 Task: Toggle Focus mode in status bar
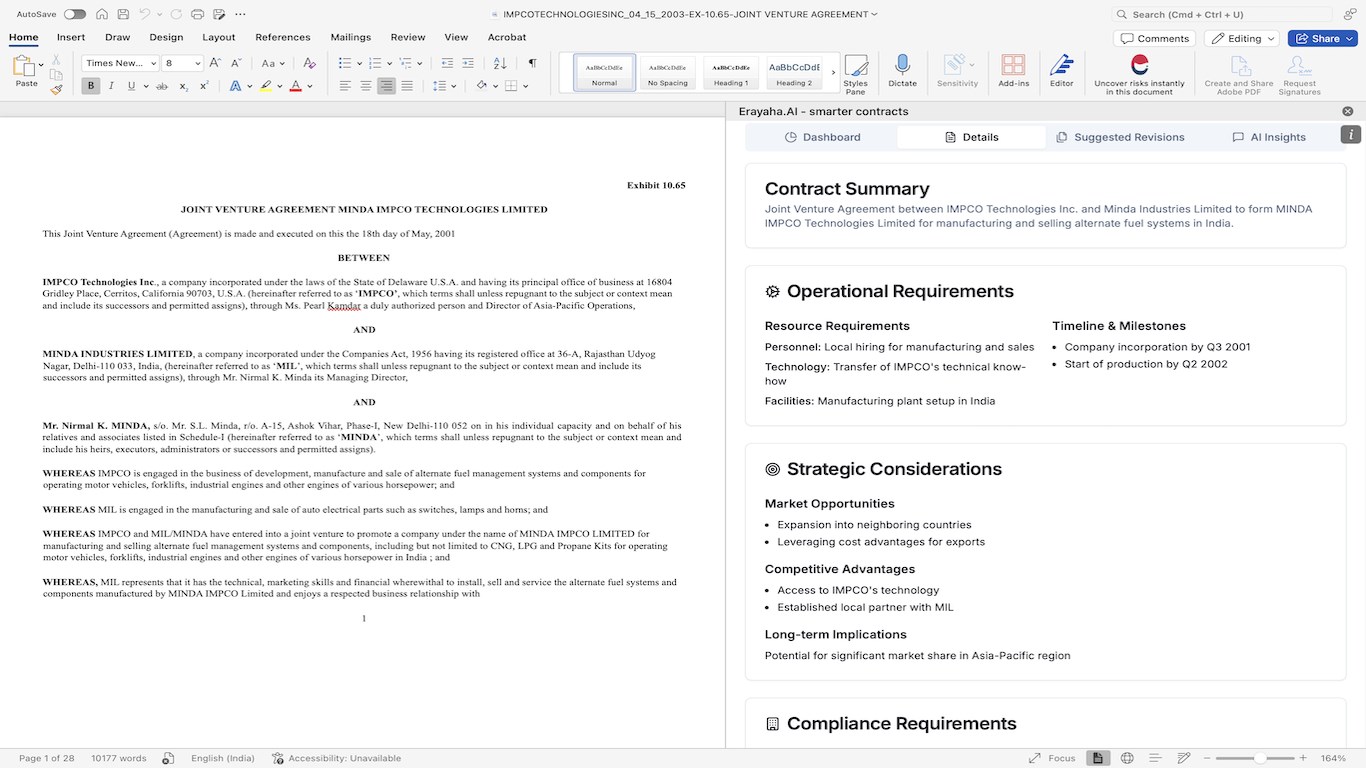click(1051, 758)
